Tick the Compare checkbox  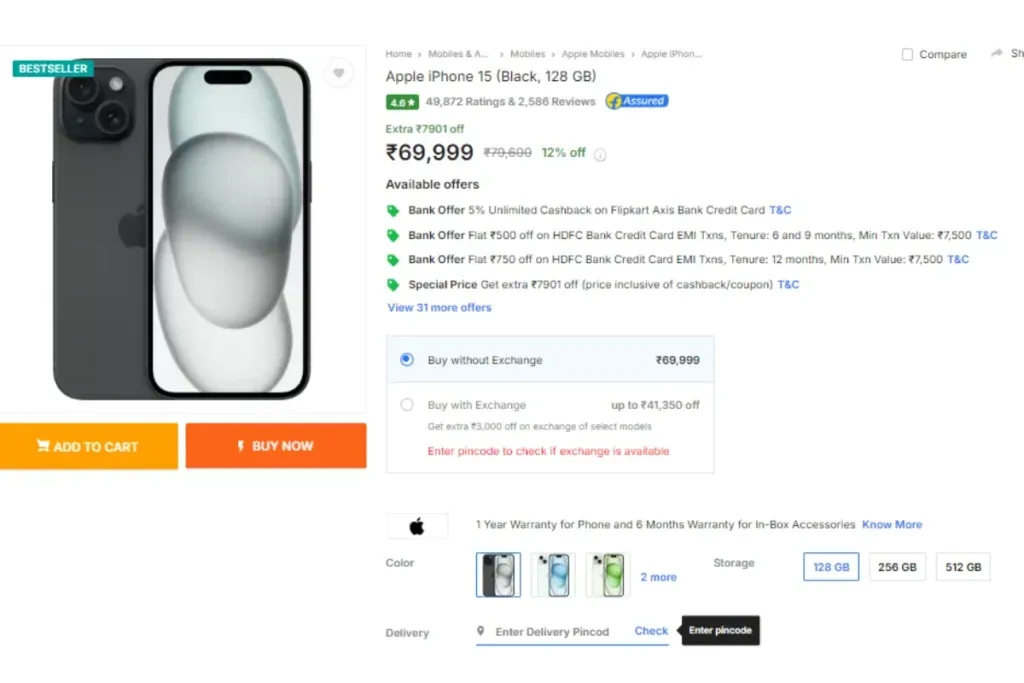[907, 54]
